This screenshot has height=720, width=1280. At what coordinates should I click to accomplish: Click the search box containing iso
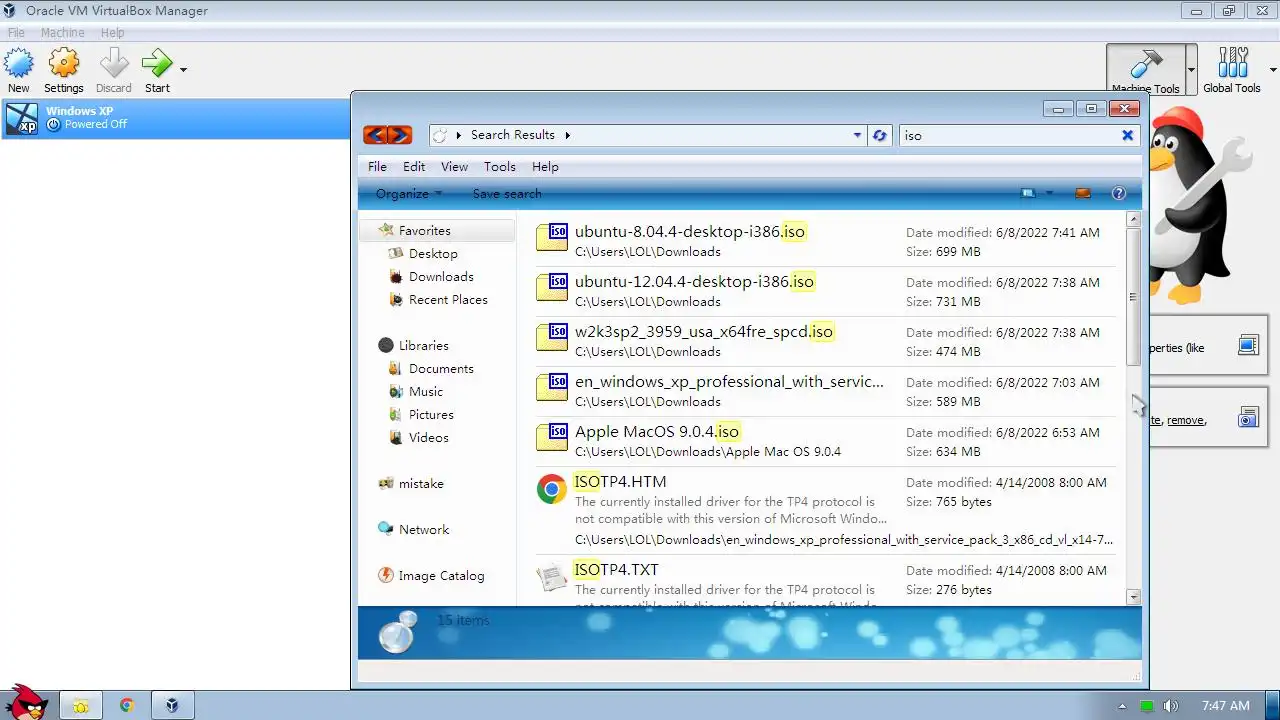(1008, 135)
